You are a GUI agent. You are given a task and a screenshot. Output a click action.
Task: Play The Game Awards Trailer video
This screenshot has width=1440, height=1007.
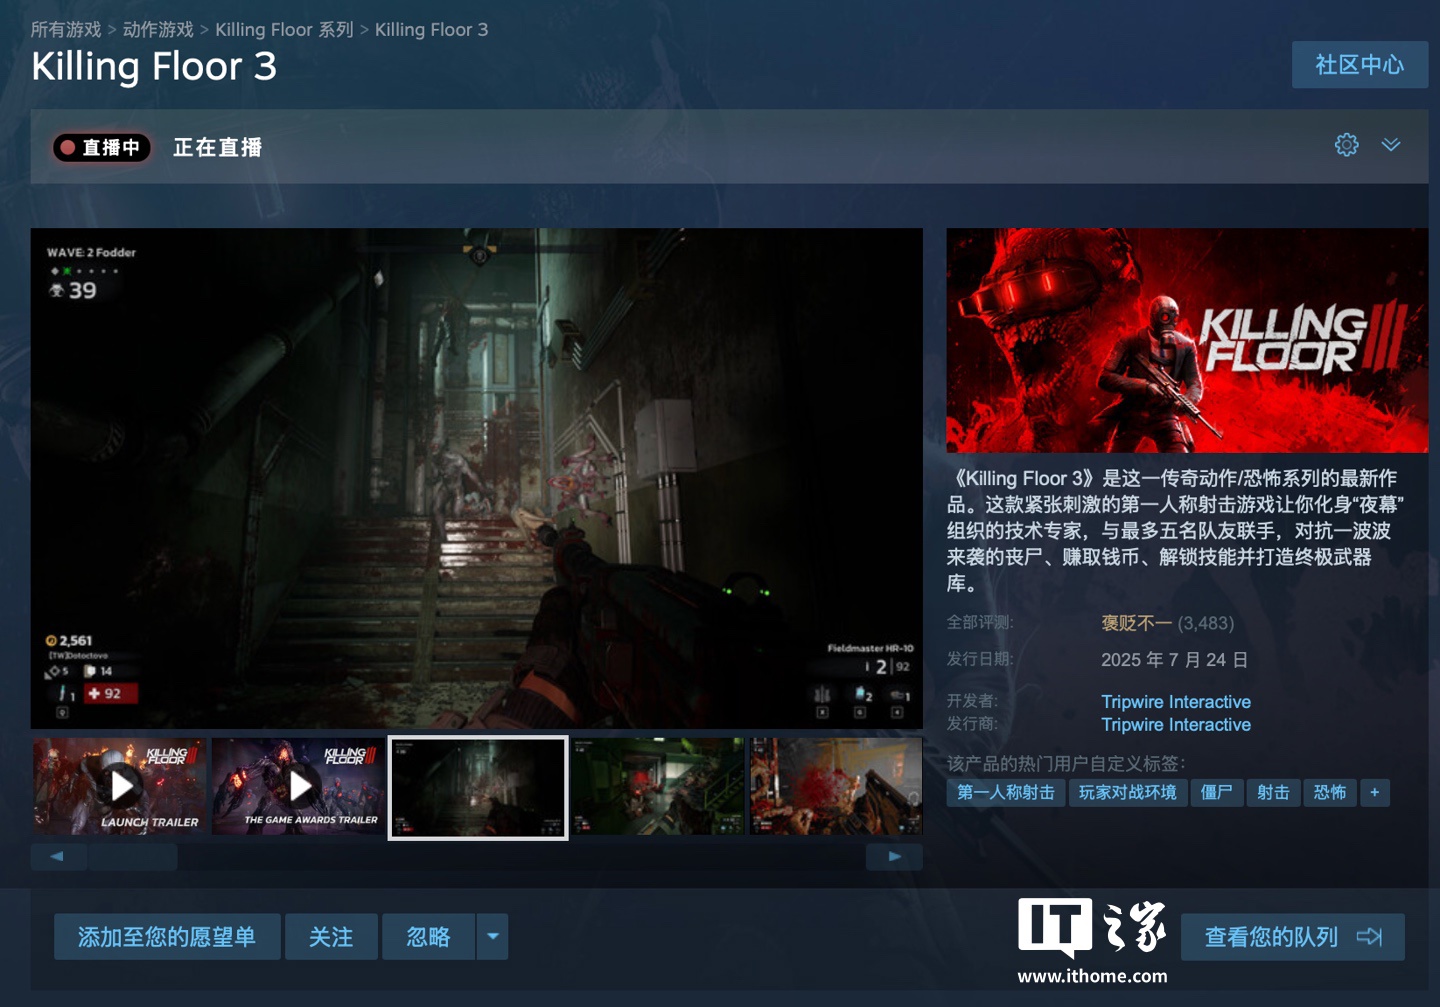(299, 786)
